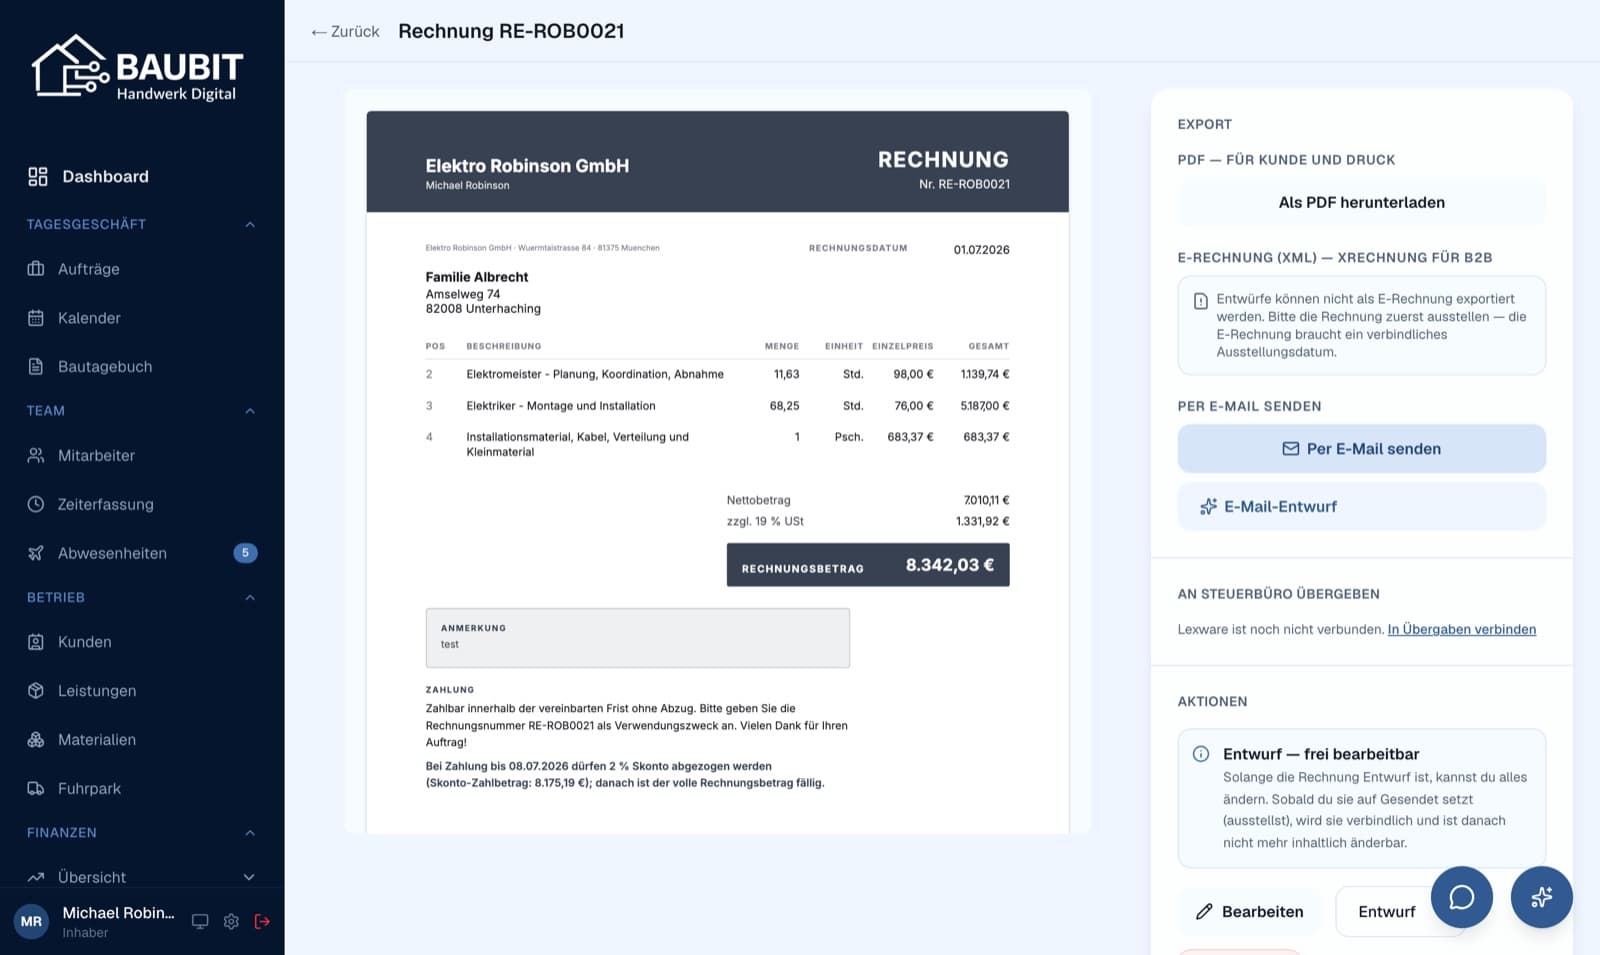Click the Zeiterfassung clock icon

click(x=36, y=504)
